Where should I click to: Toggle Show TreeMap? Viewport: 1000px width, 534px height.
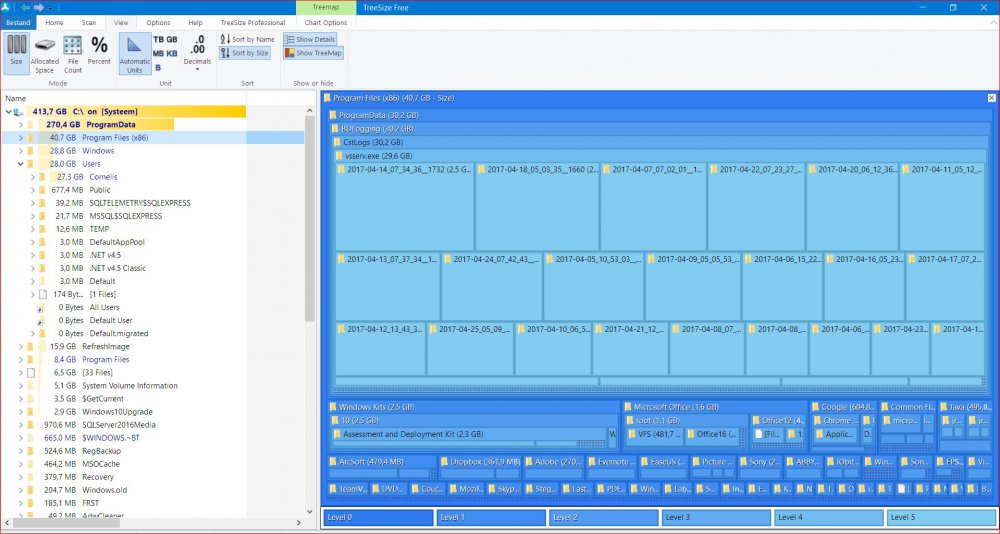point(314,54)
